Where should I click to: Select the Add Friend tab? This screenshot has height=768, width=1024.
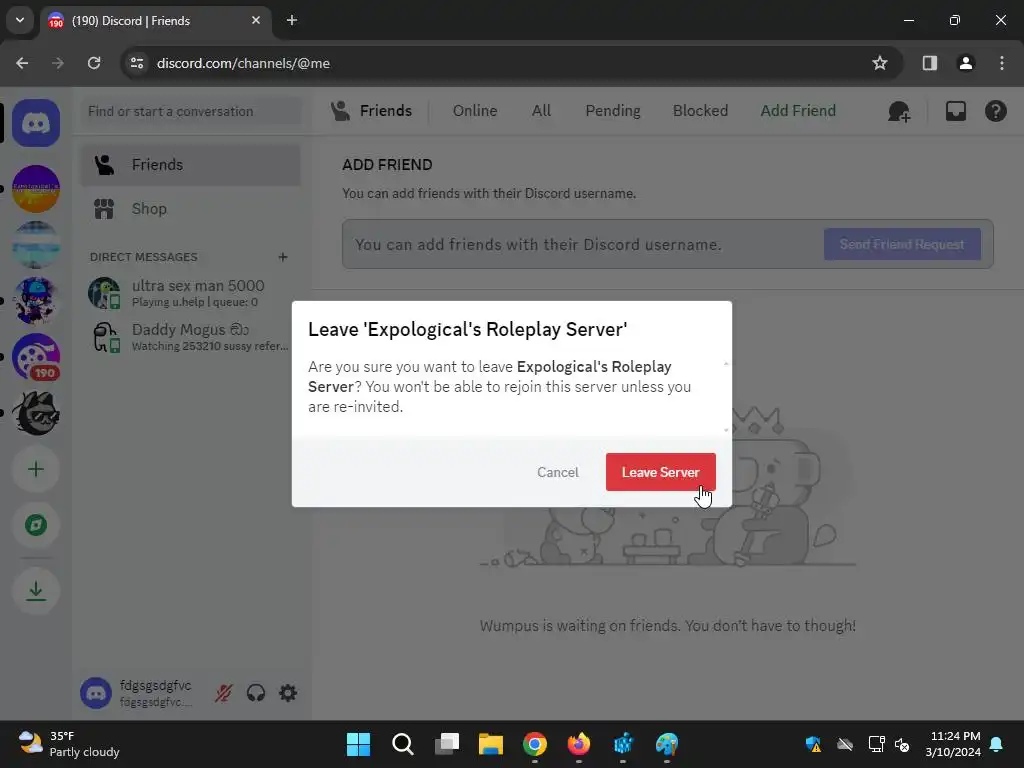point(798,111)
